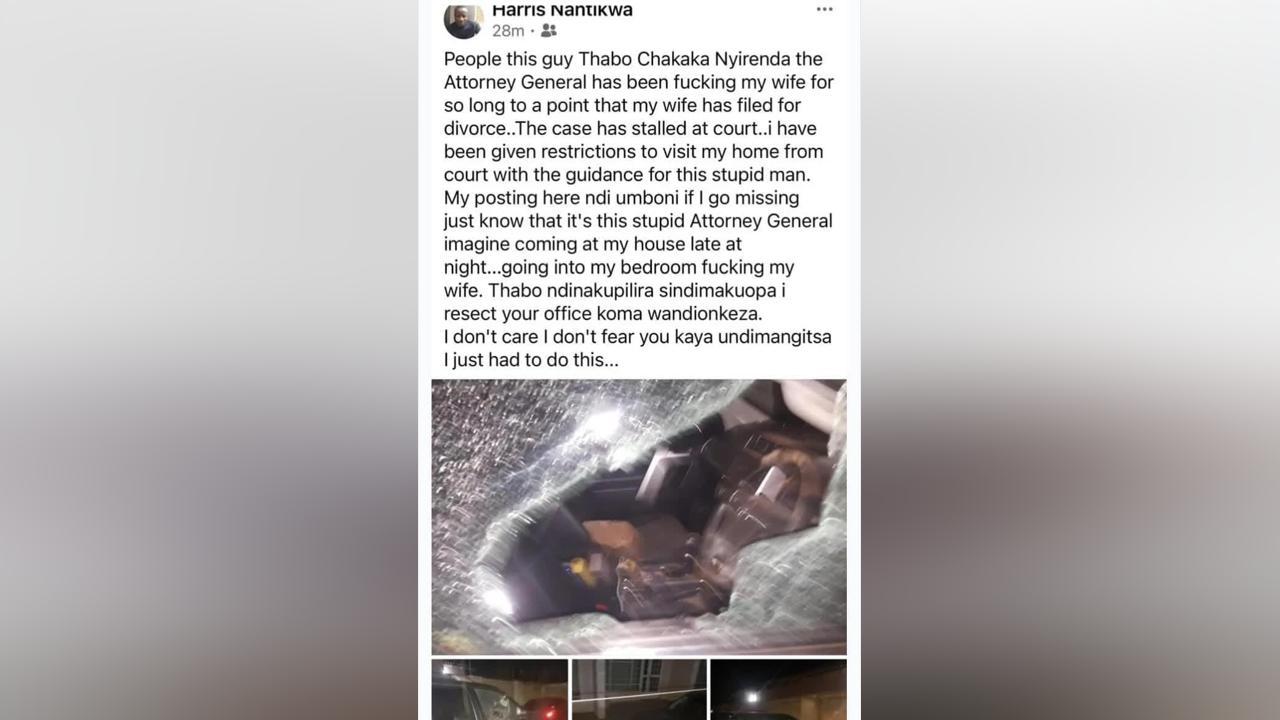The width and height of the screenshot is (1280, 720).
Task: Click the friends audience icon beside timestamp
Action: [x=548, y=31]
